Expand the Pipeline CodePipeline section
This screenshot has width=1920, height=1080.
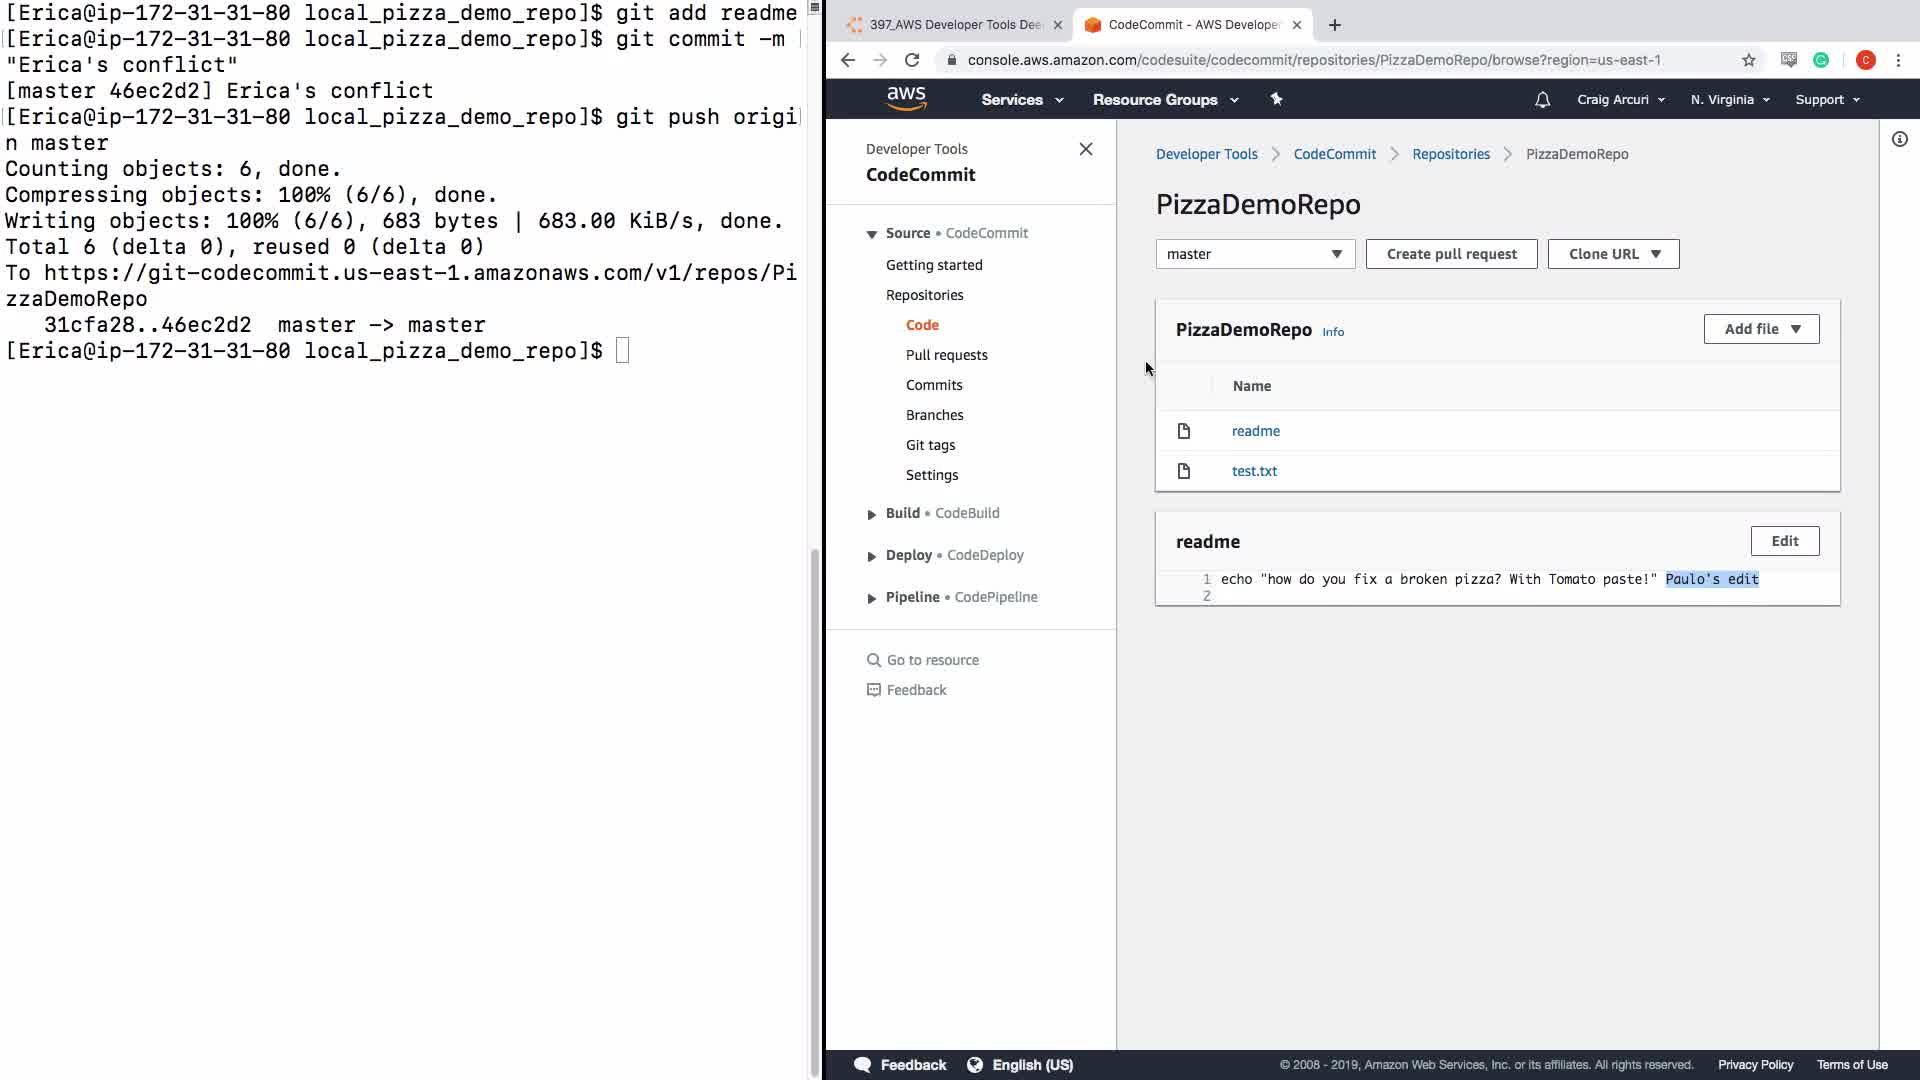(x=872, y=598)
